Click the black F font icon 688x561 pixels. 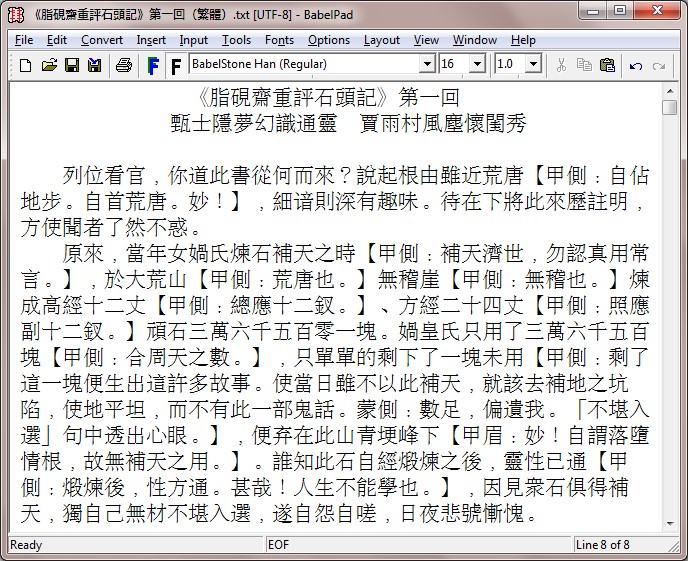click(175, 65)
